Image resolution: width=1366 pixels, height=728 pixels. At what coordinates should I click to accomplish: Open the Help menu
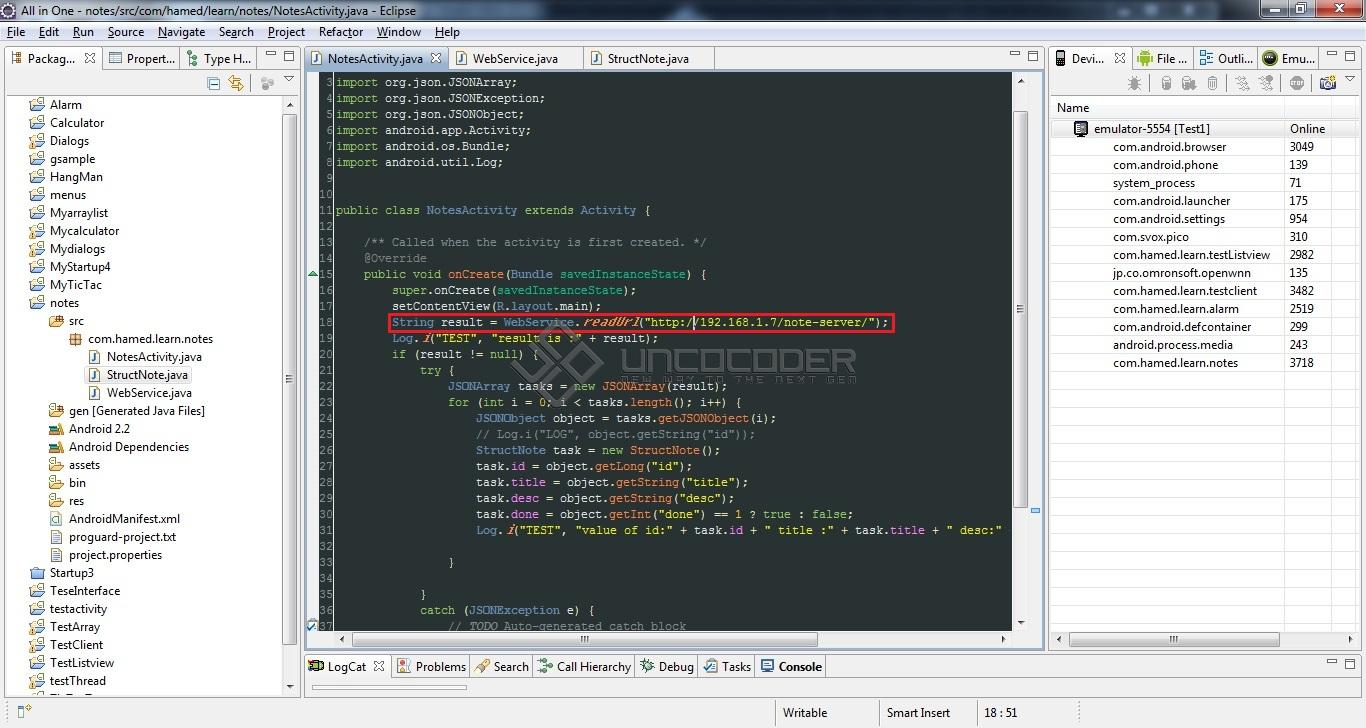[447, 32]
